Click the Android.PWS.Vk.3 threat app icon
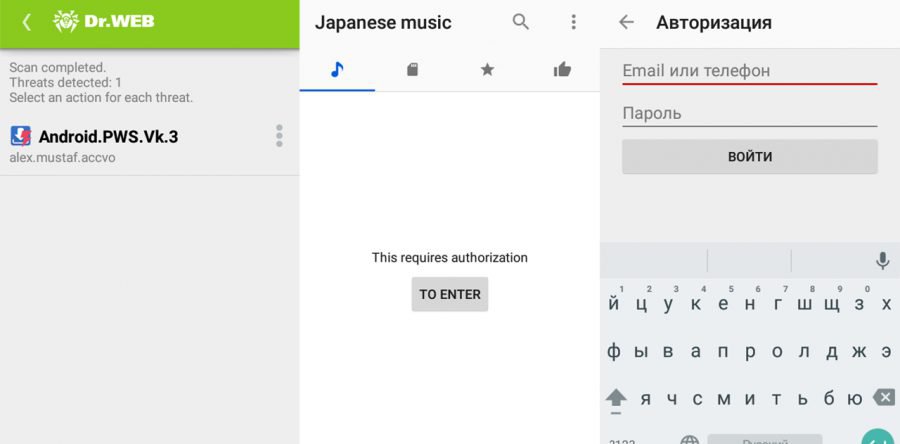The height and width of the screenshot is (444, 900). pos(21,136)
